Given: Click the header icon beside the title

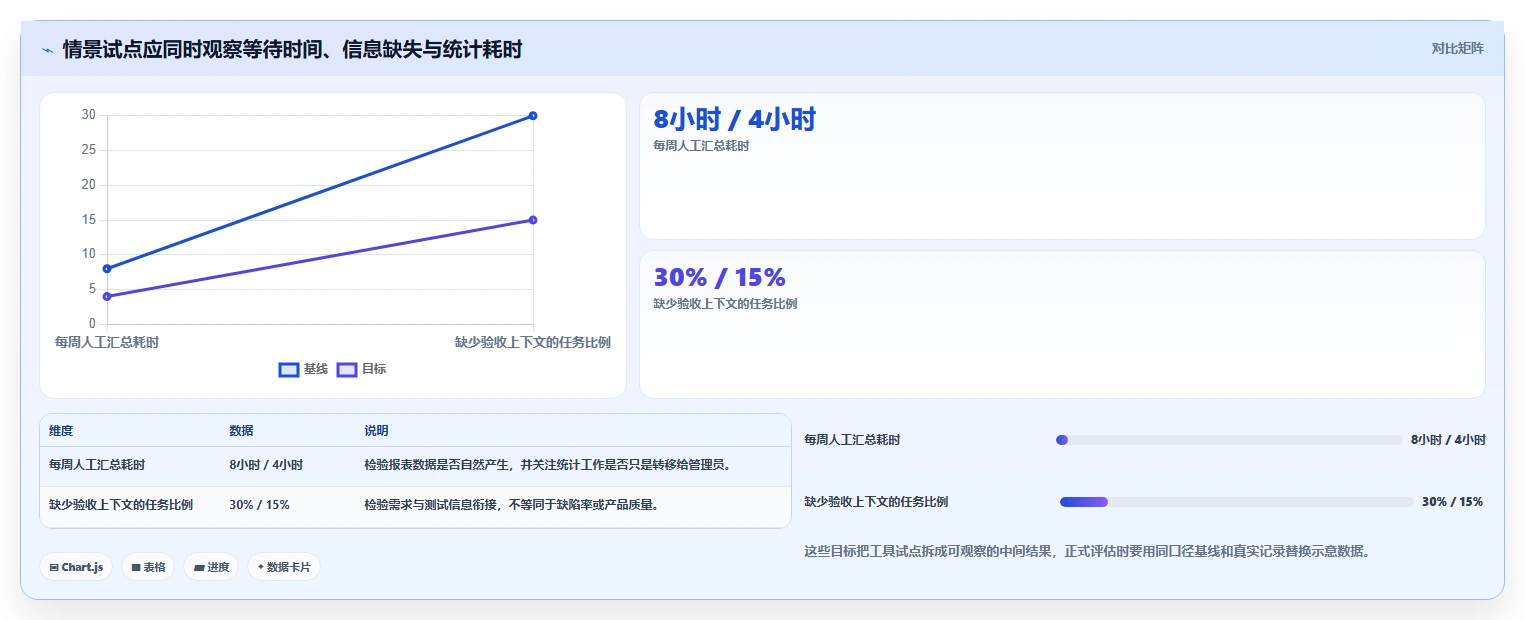Looking at the screenshot, I should (48, 50).
